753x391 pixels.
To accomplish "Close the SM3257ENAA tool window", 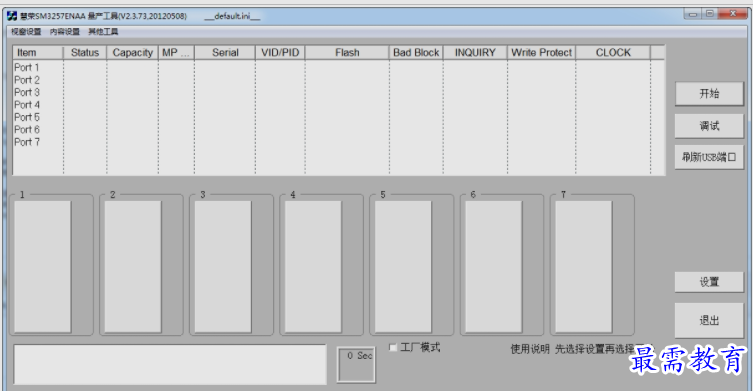I will 733,14.
